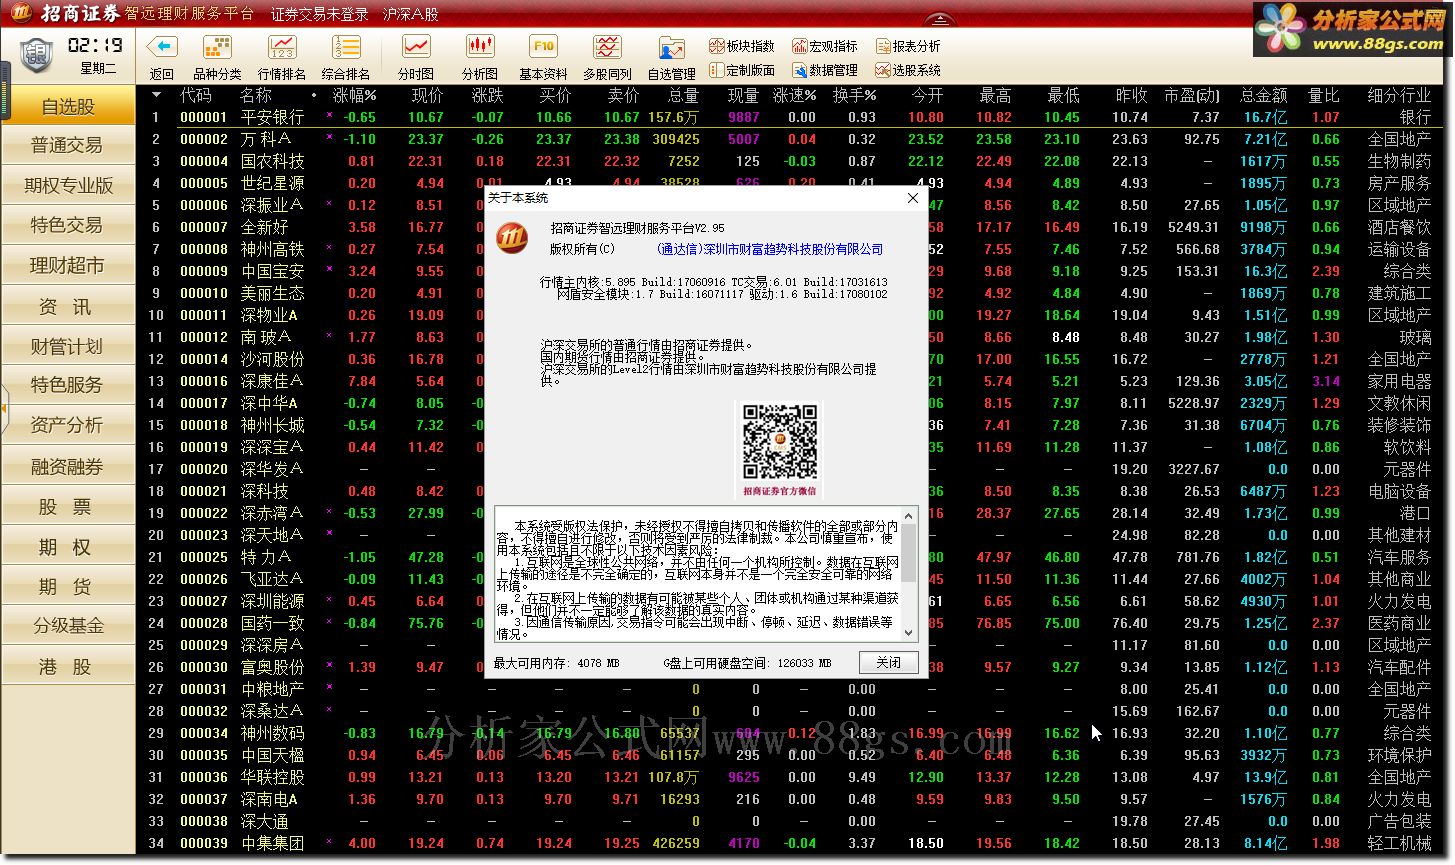The image size is (1455, 865).
Task: Select the 华联控股 stock row
Action: tap(794, 777)
